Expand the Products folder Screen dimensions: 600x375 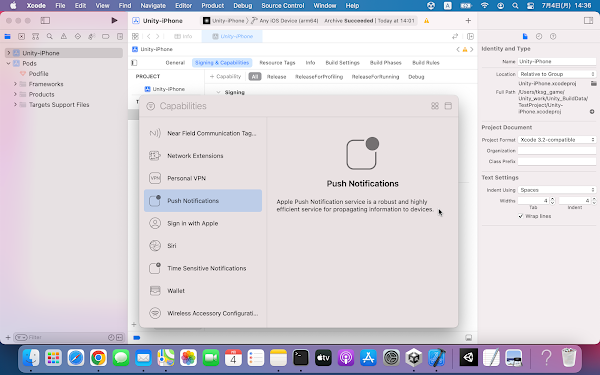point(15,94)
